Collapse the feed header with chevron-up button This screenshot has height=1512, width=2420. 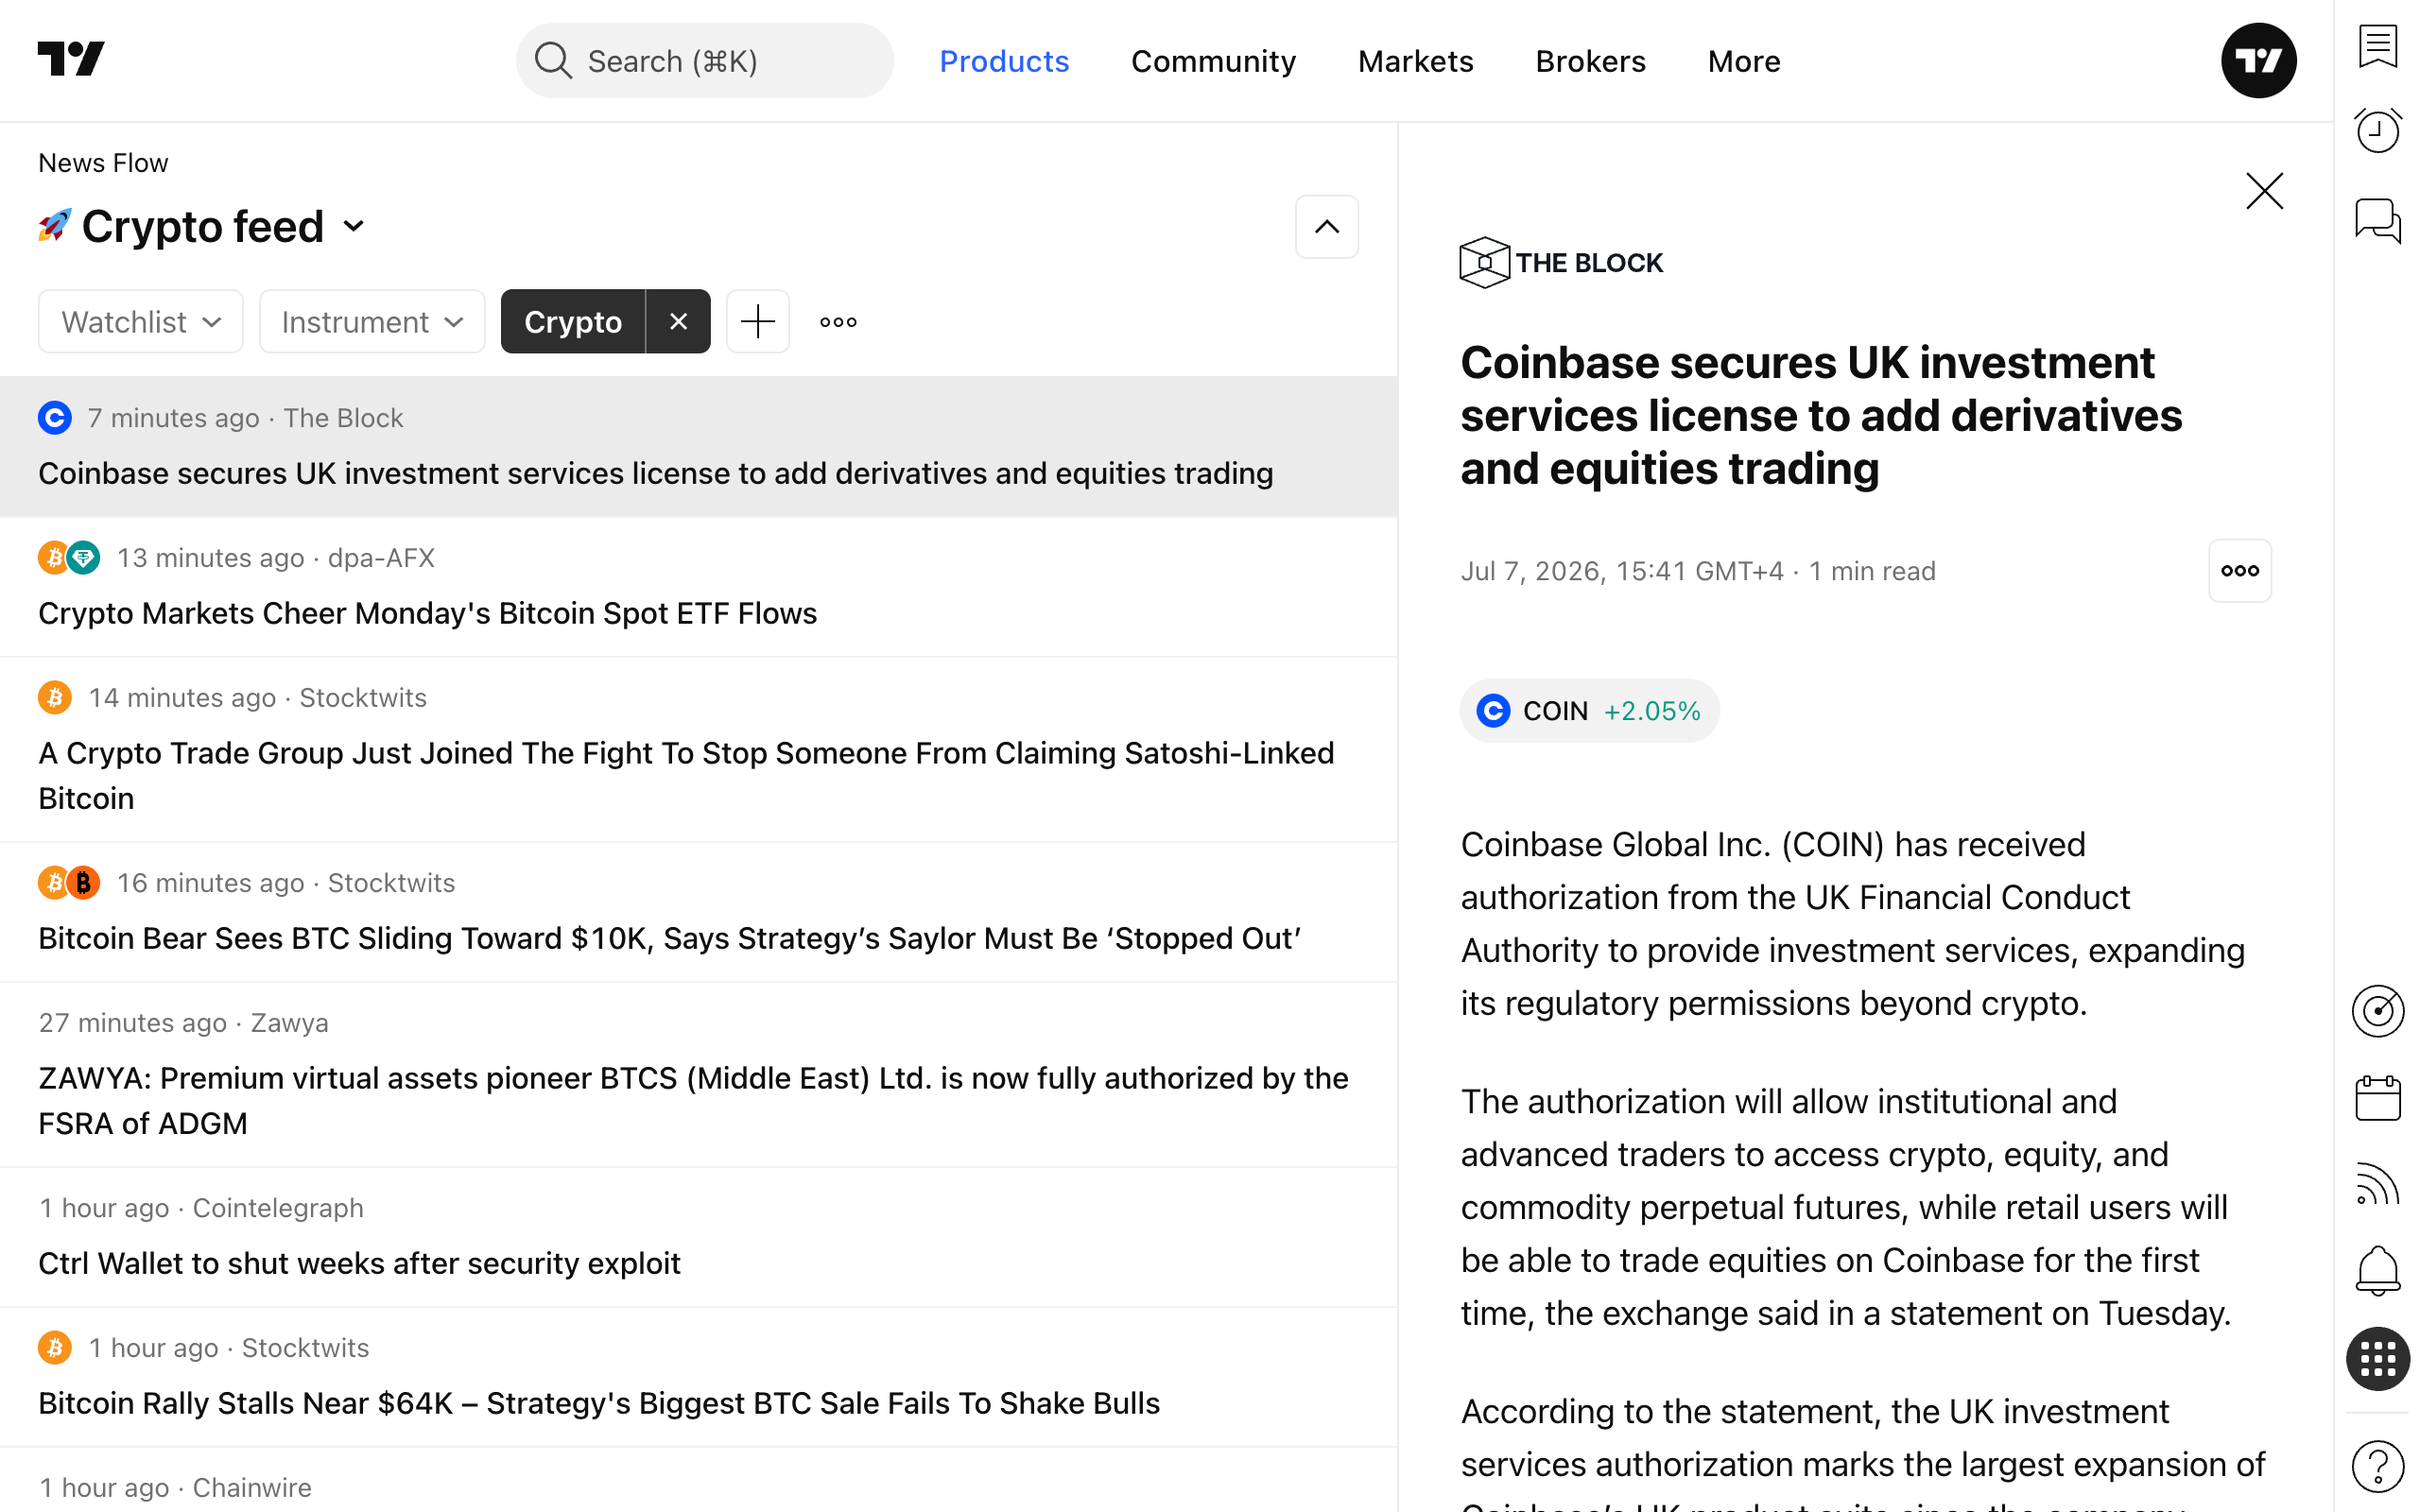tap(1327, 227)
